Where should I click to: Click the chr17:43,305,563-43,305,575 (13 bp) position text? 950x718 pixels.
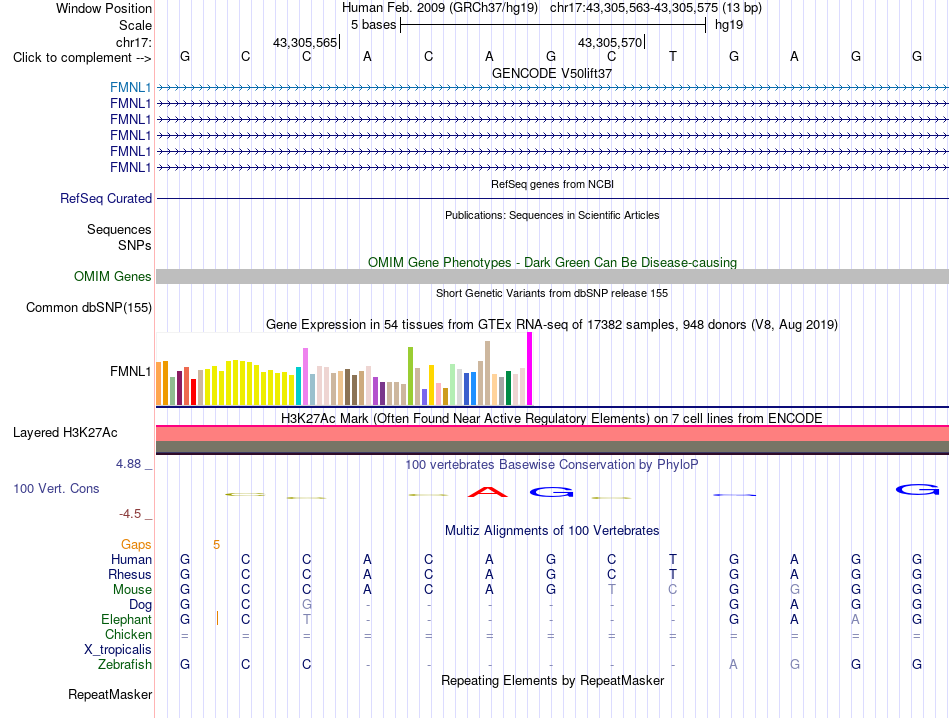(656, 8)
